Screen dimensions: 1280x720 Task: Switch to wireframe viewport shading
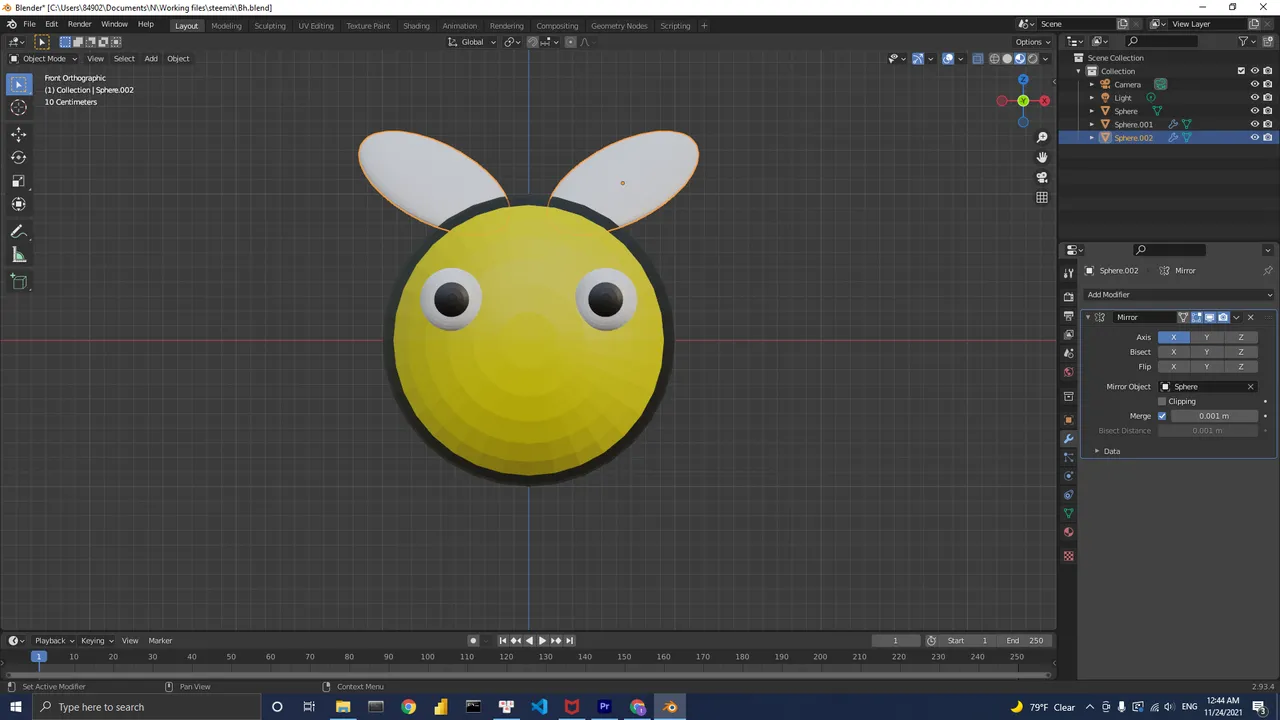(x=994, y=58)
